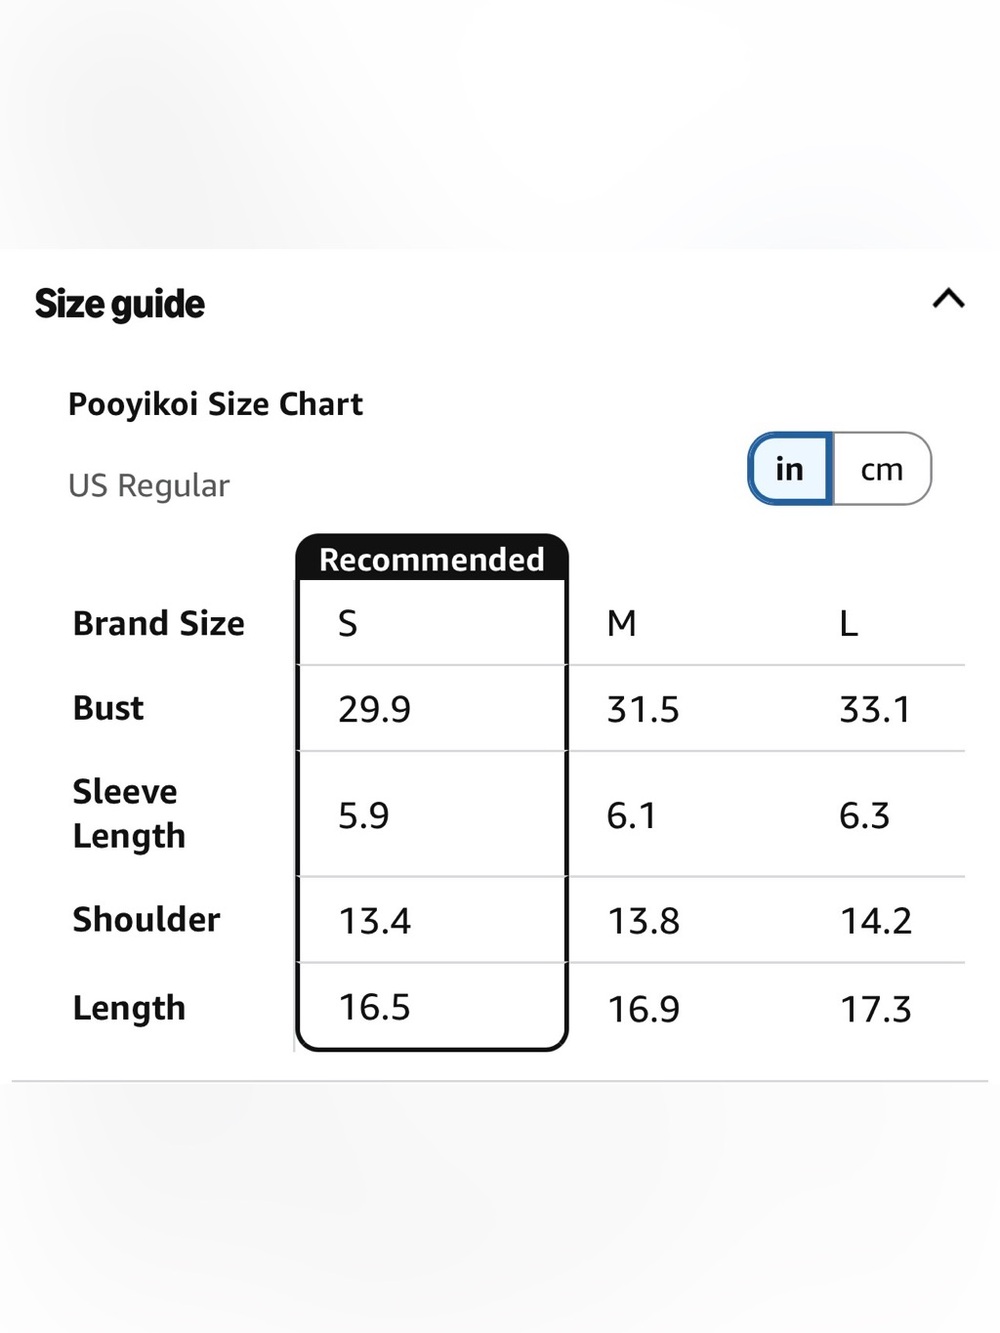Click the 6.1 sleeve length value
Viewport: 1000px width, 1333px height.
point(631,815)
